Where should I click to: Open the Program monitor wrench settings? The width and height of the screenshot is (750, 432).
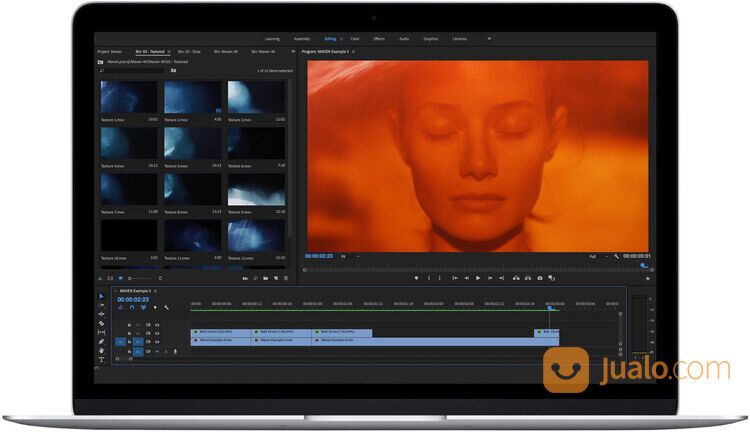coord(617,256)
